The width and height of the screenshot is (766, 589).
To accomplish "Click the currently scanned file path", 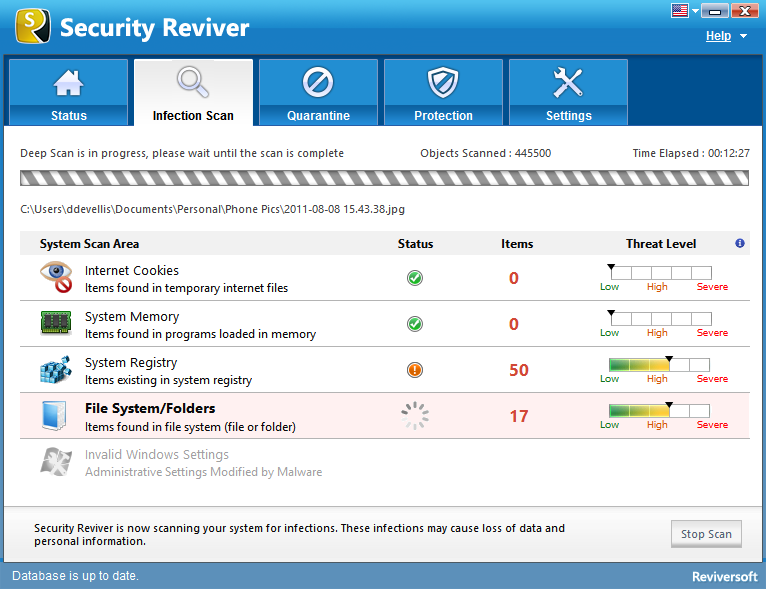I will click(213, 210).
